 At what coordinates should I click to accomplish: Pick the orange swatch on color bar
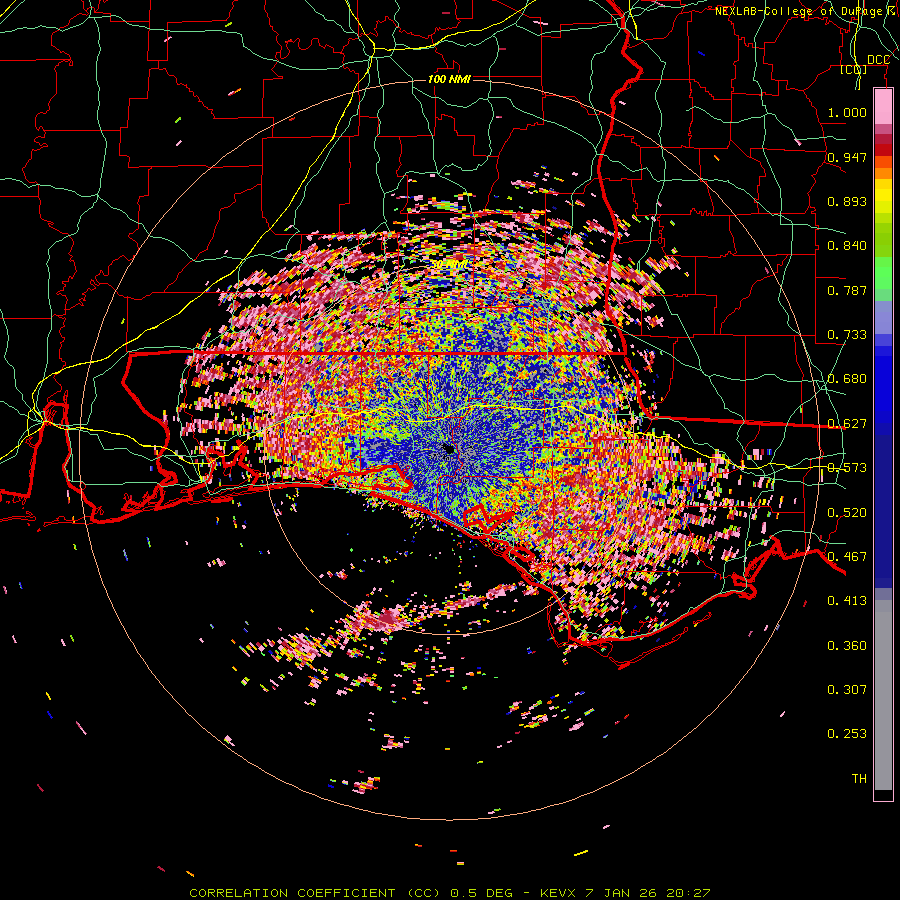(x=883, y=171)
